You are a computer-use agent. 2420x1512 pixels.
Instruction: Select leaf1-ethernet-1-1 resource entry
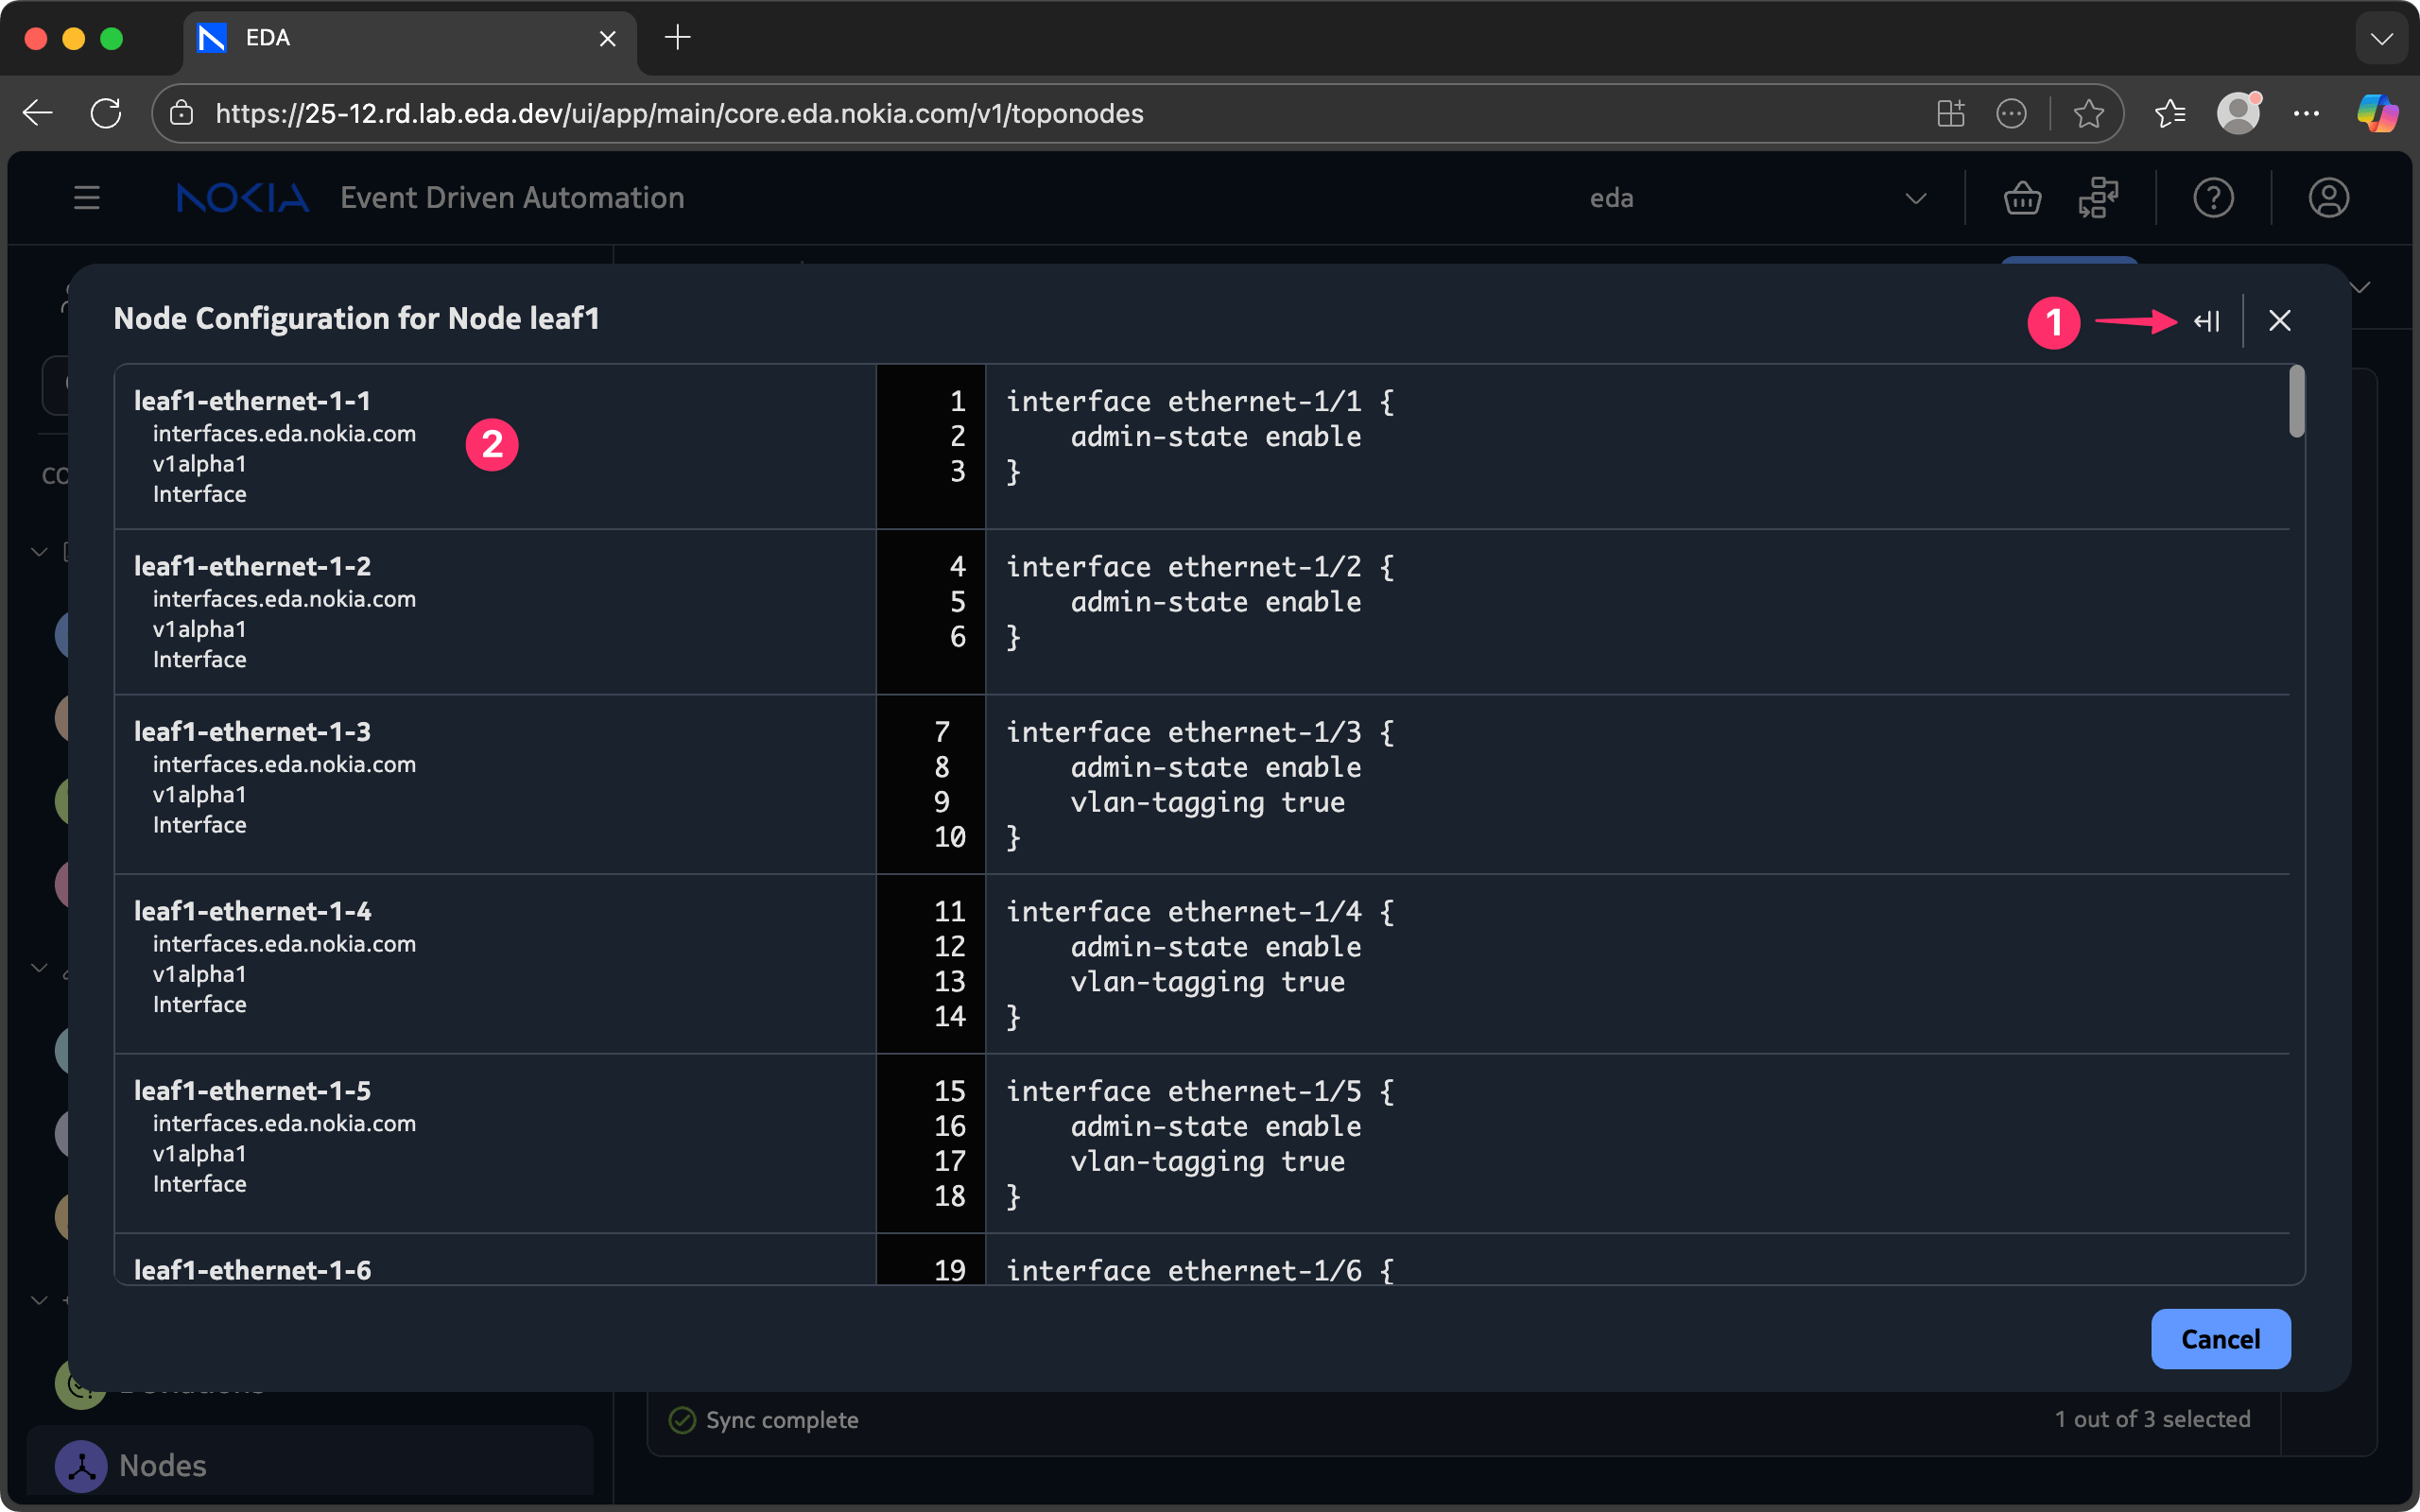click(252, 401)
